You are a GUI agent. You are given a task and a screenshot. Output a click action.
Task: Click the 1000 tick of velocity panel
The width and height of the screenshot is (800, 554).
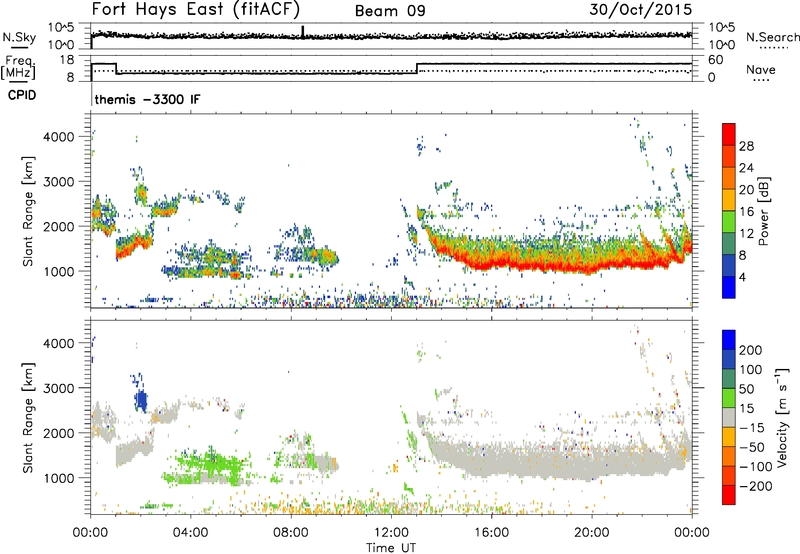[58, 478]
